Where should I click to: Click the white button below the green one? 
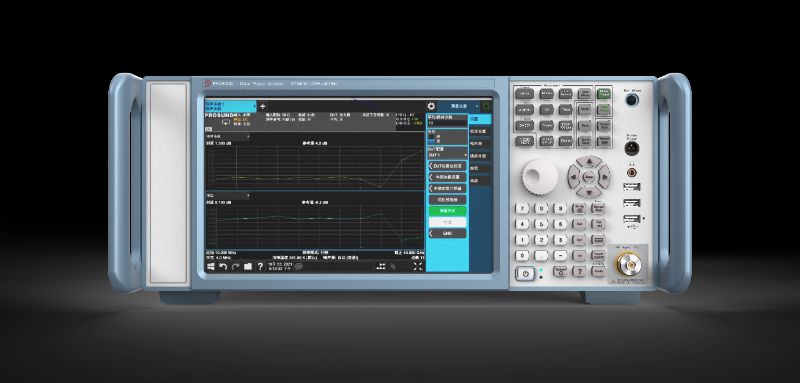[447, 222]
